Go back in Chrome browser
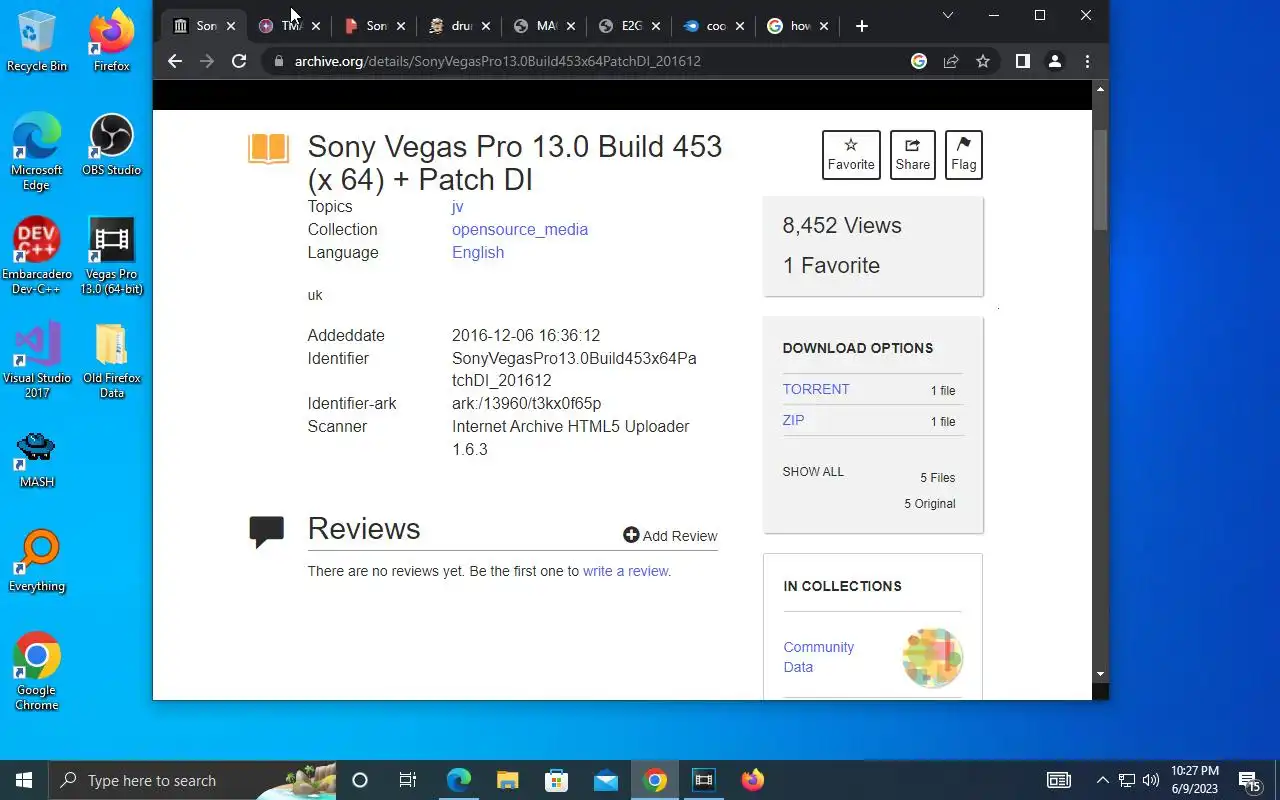1280x800 pixels. coord(175,61)
